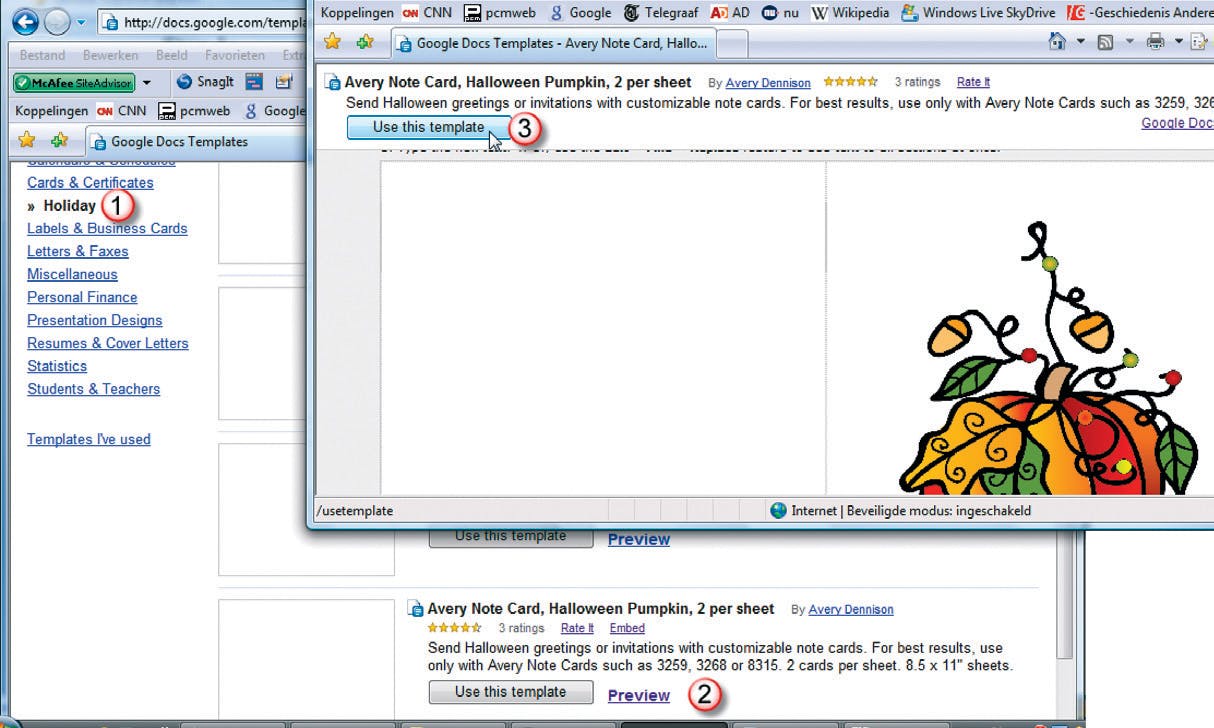Open the Statistics category

point(57,366)
